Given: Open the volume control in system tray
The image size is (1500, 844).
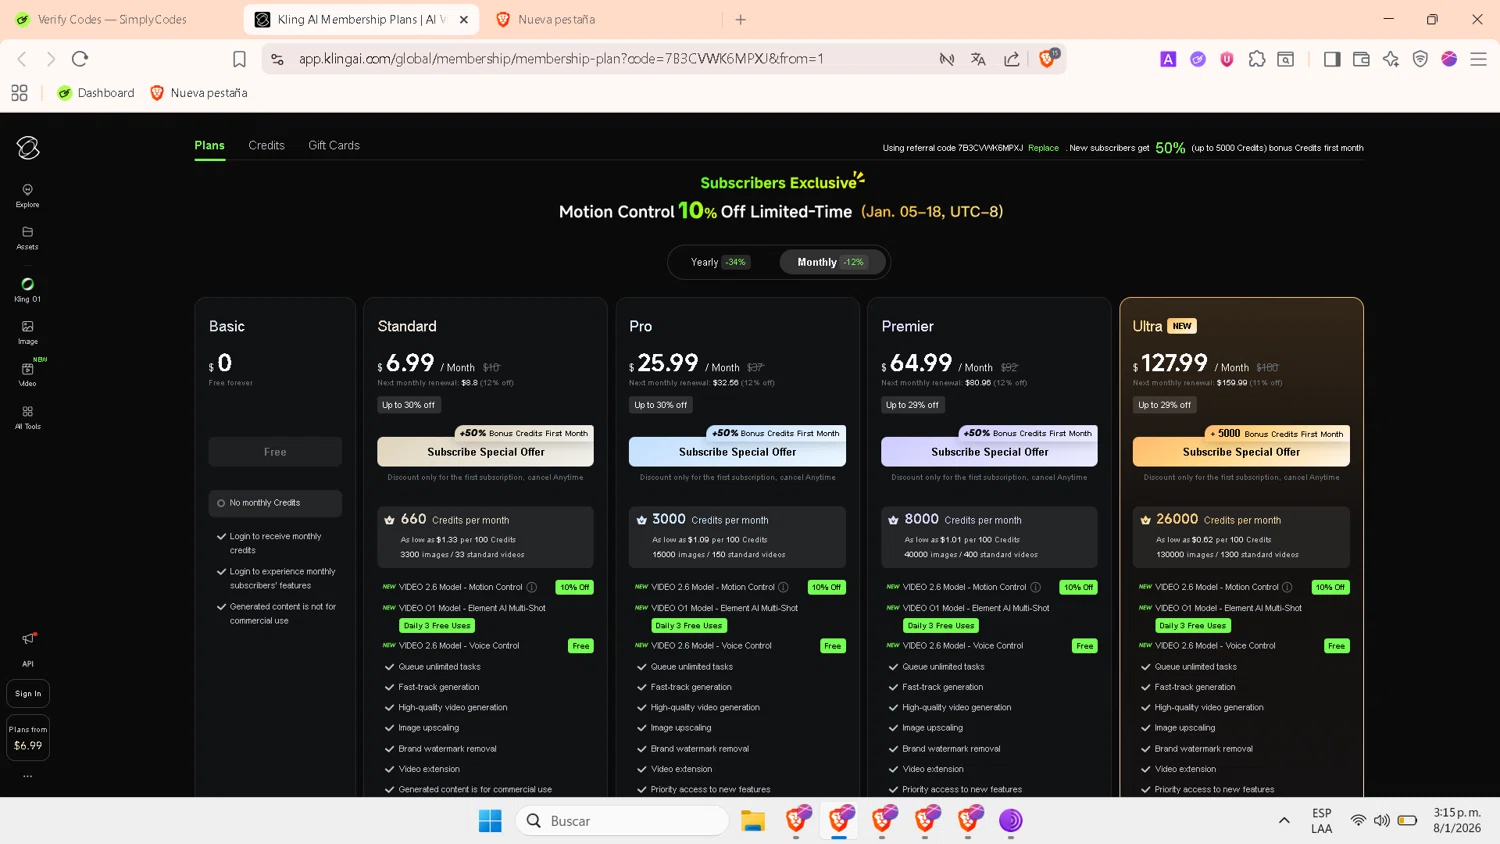Looking at the screenshot, I should click(1382, 821).
